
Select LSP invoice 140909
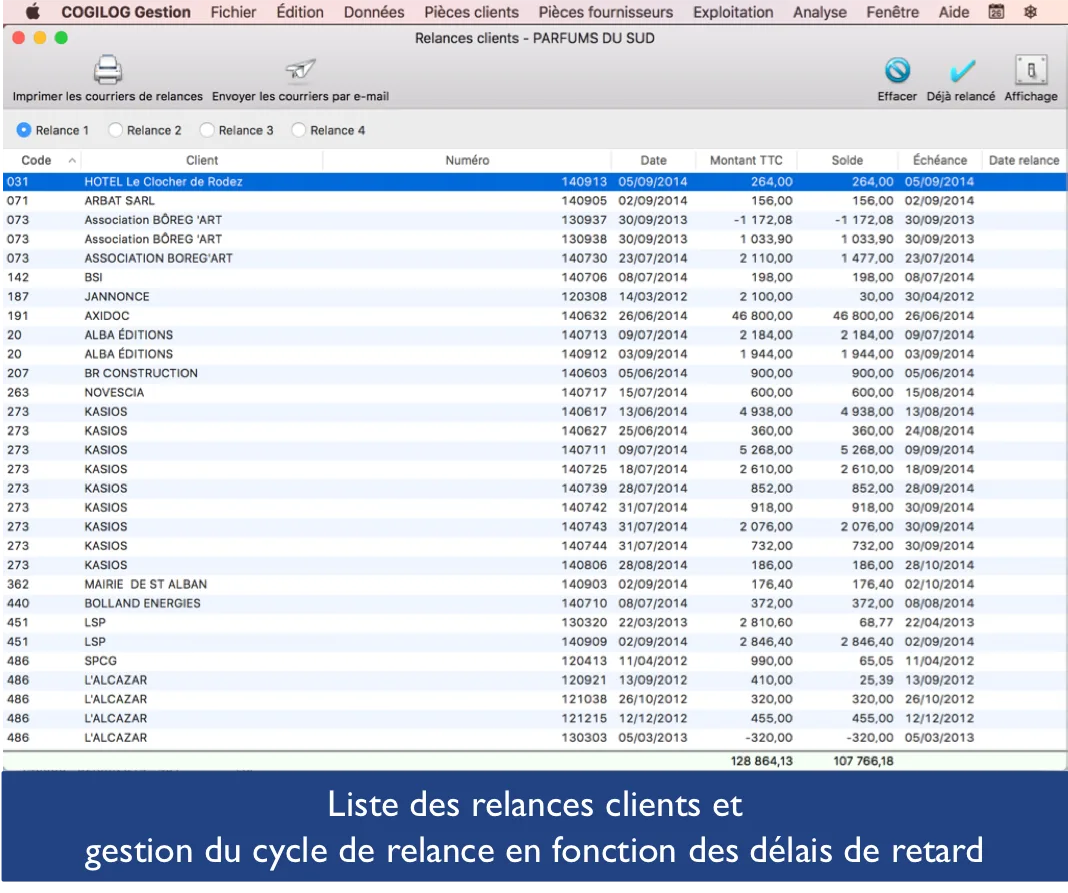[x=534, y=642]
